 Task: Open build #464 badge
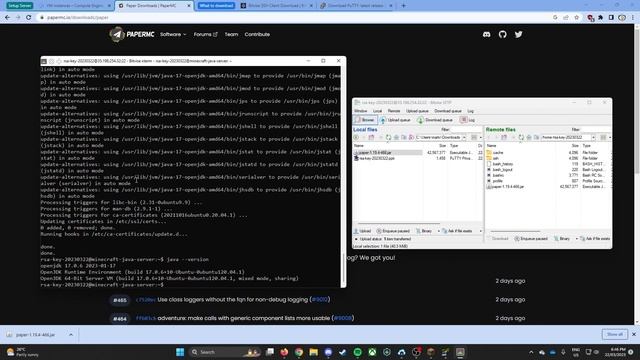coord(120,319)
